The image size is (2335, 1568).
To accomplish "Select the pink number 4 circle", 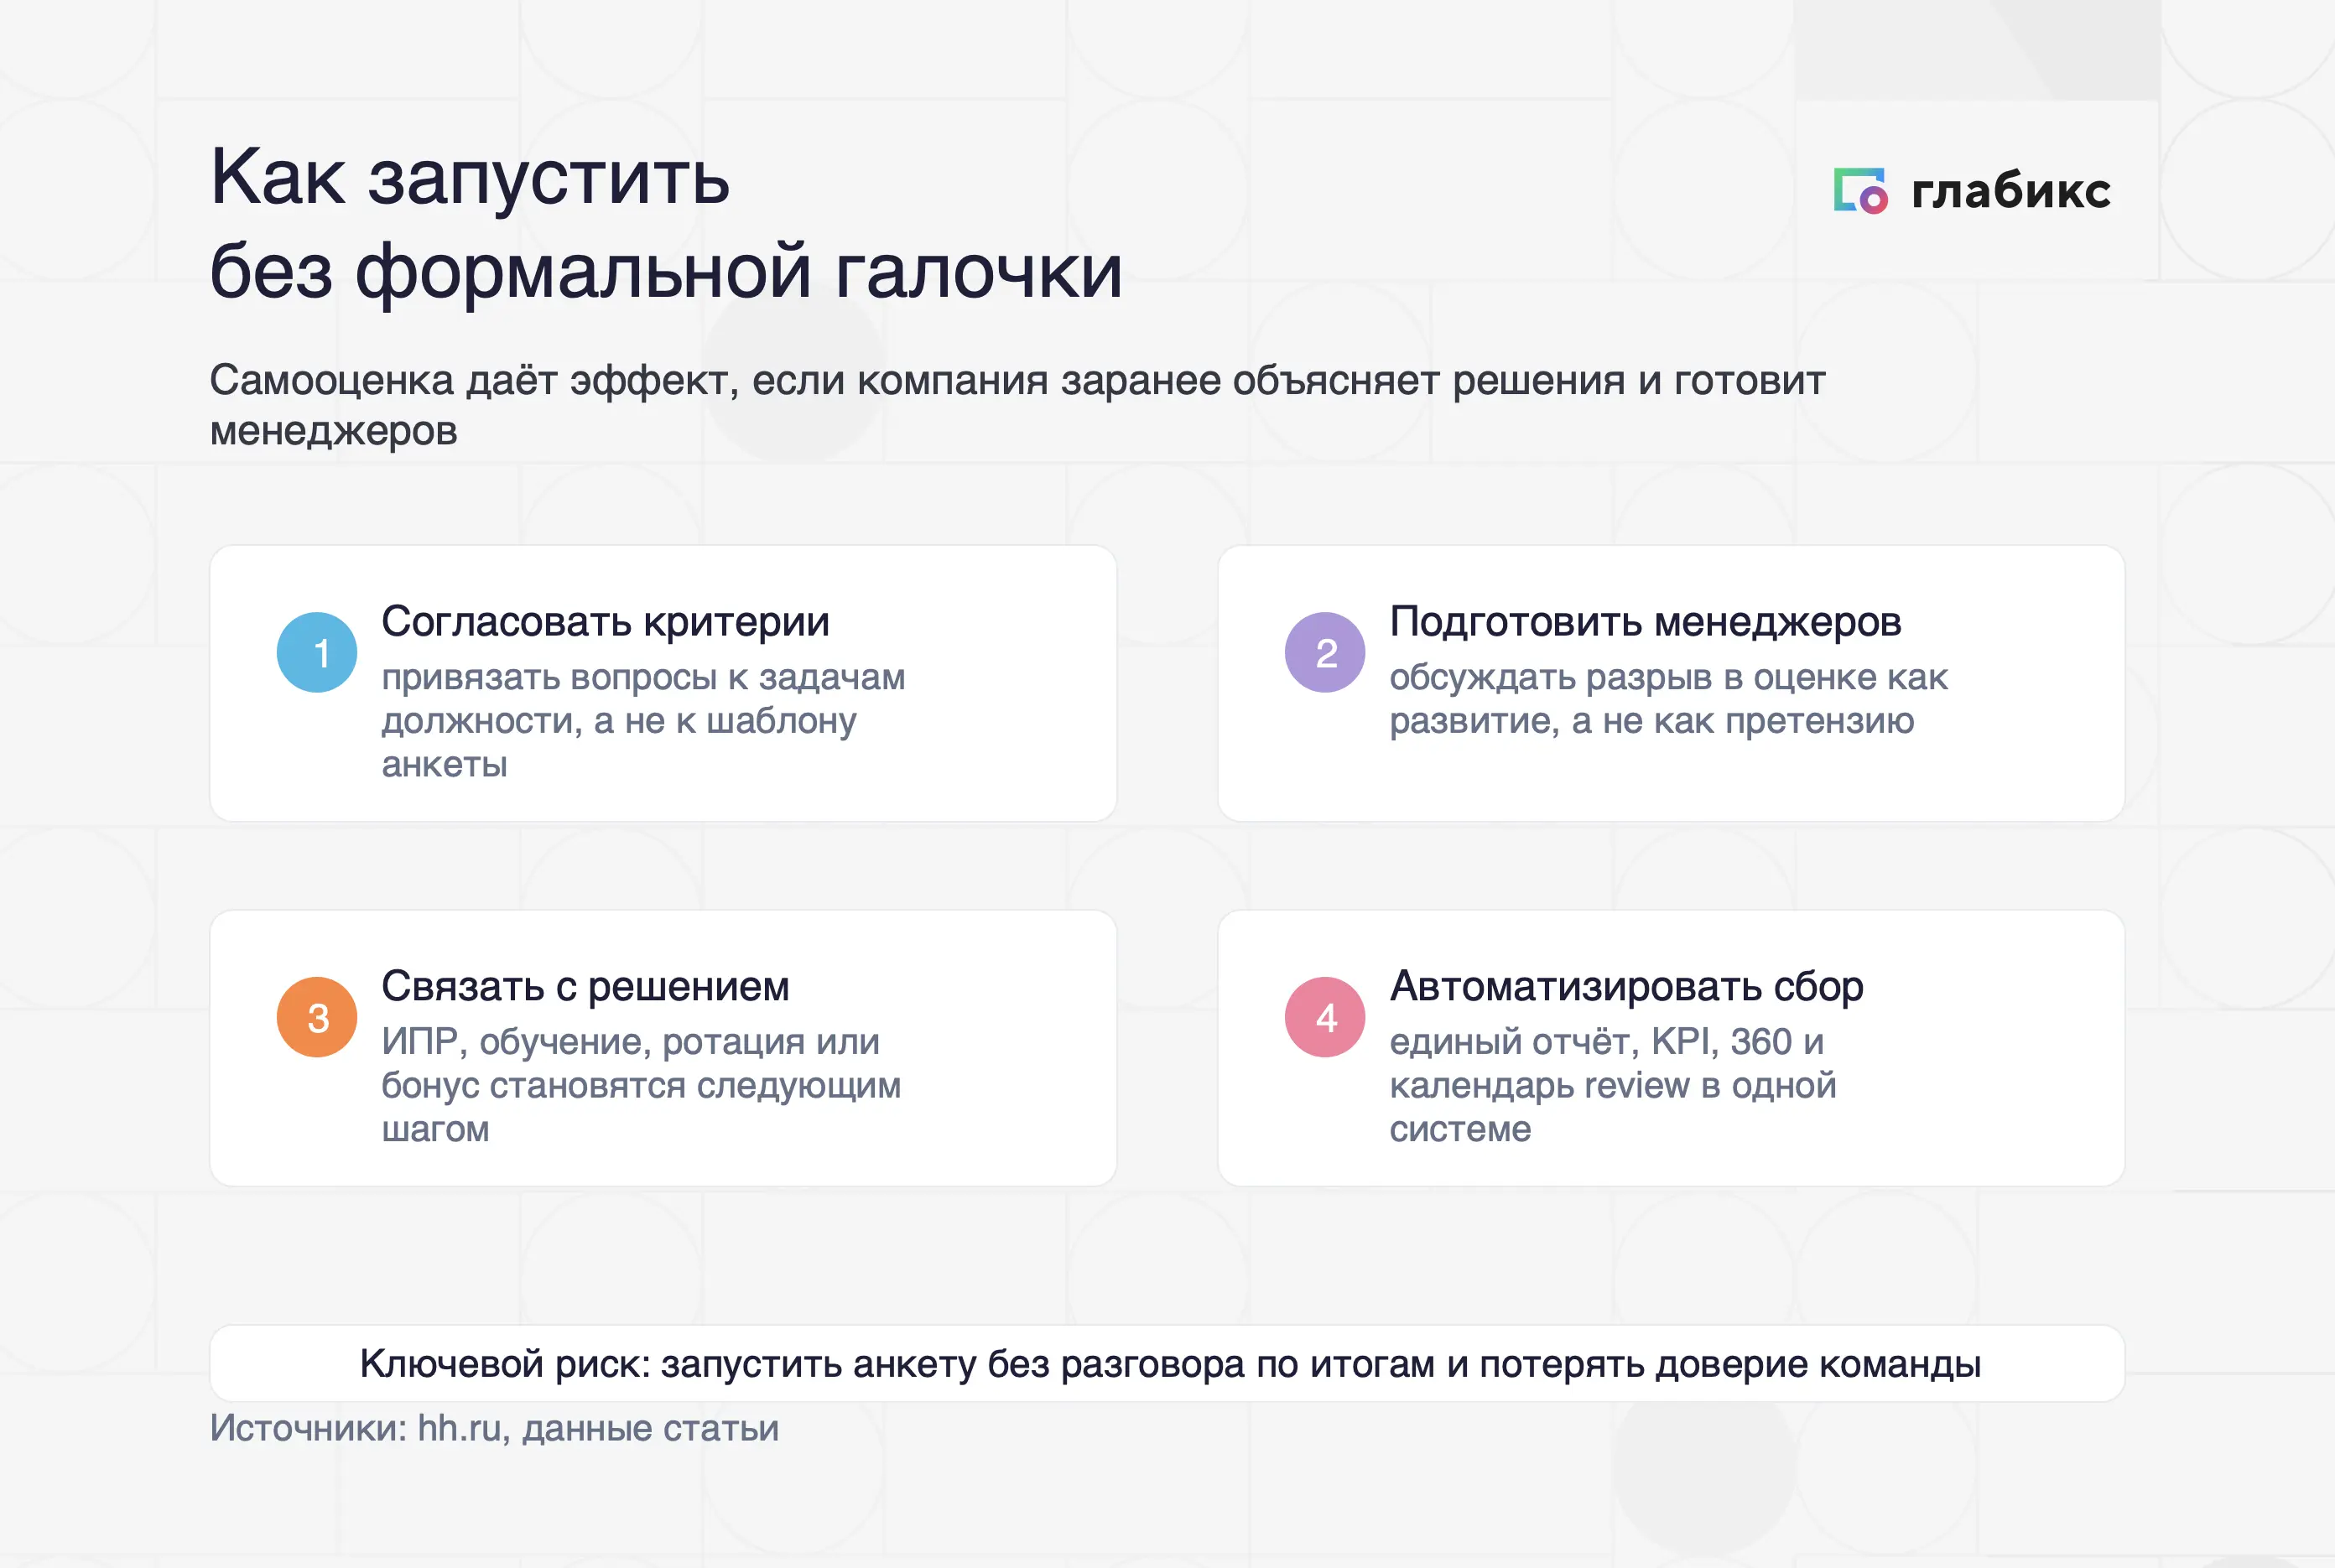I will click(x=1325, y=1017).
